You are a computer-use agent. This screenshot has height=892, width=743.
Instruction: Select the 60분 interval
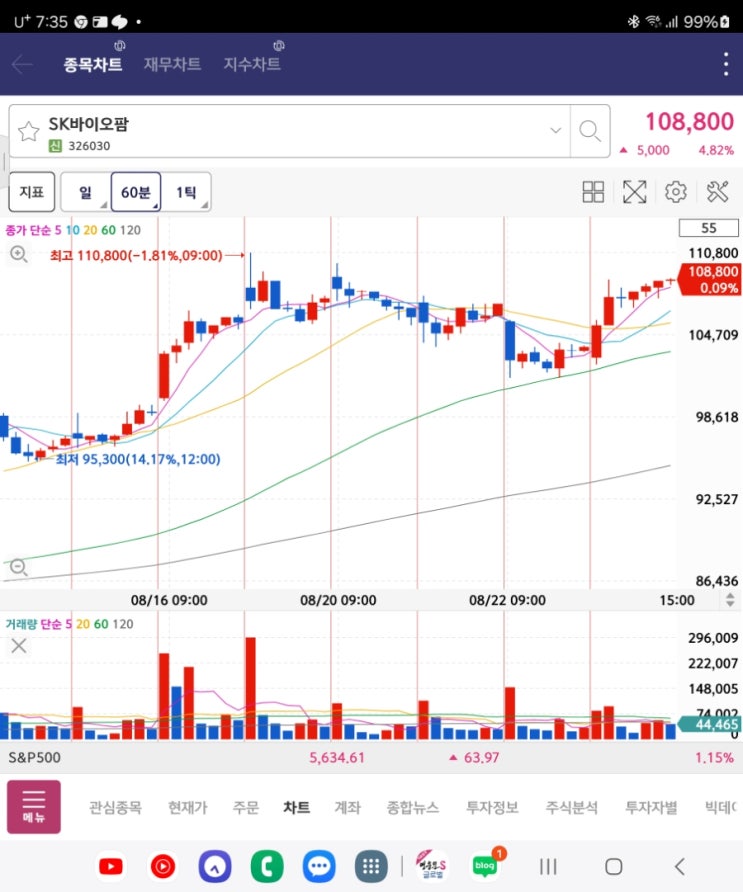click(136, 192)
